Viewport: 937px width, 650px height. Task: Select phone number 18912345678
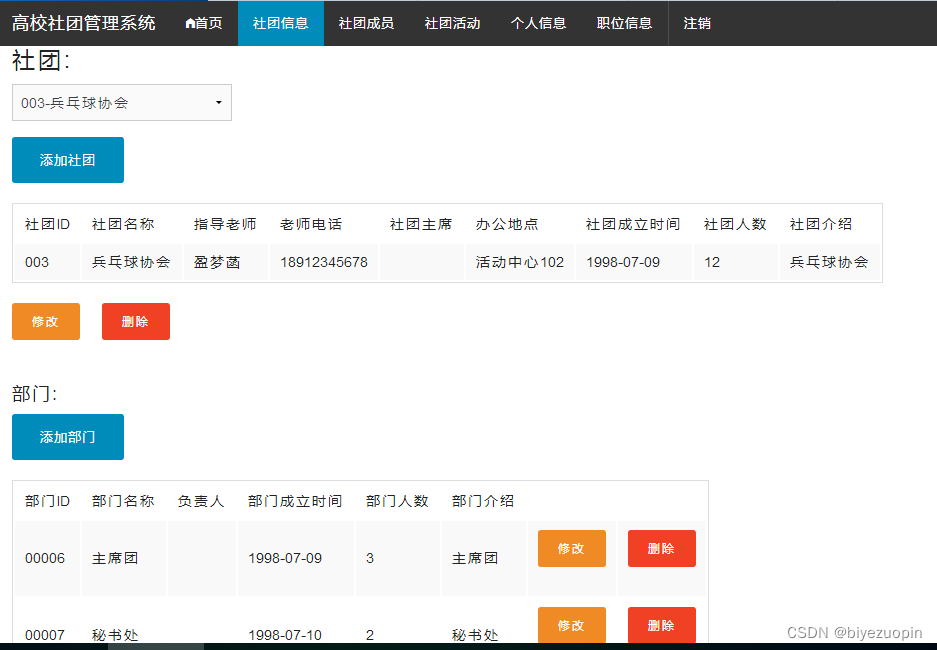[x=324, y=262]
